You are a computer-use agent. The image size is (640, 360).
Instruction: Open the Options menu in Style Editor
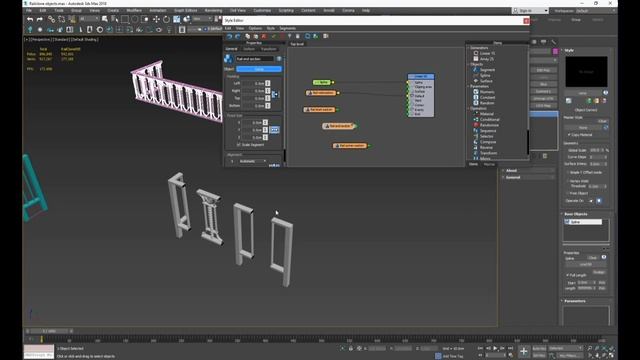click(x=255, y=28)
